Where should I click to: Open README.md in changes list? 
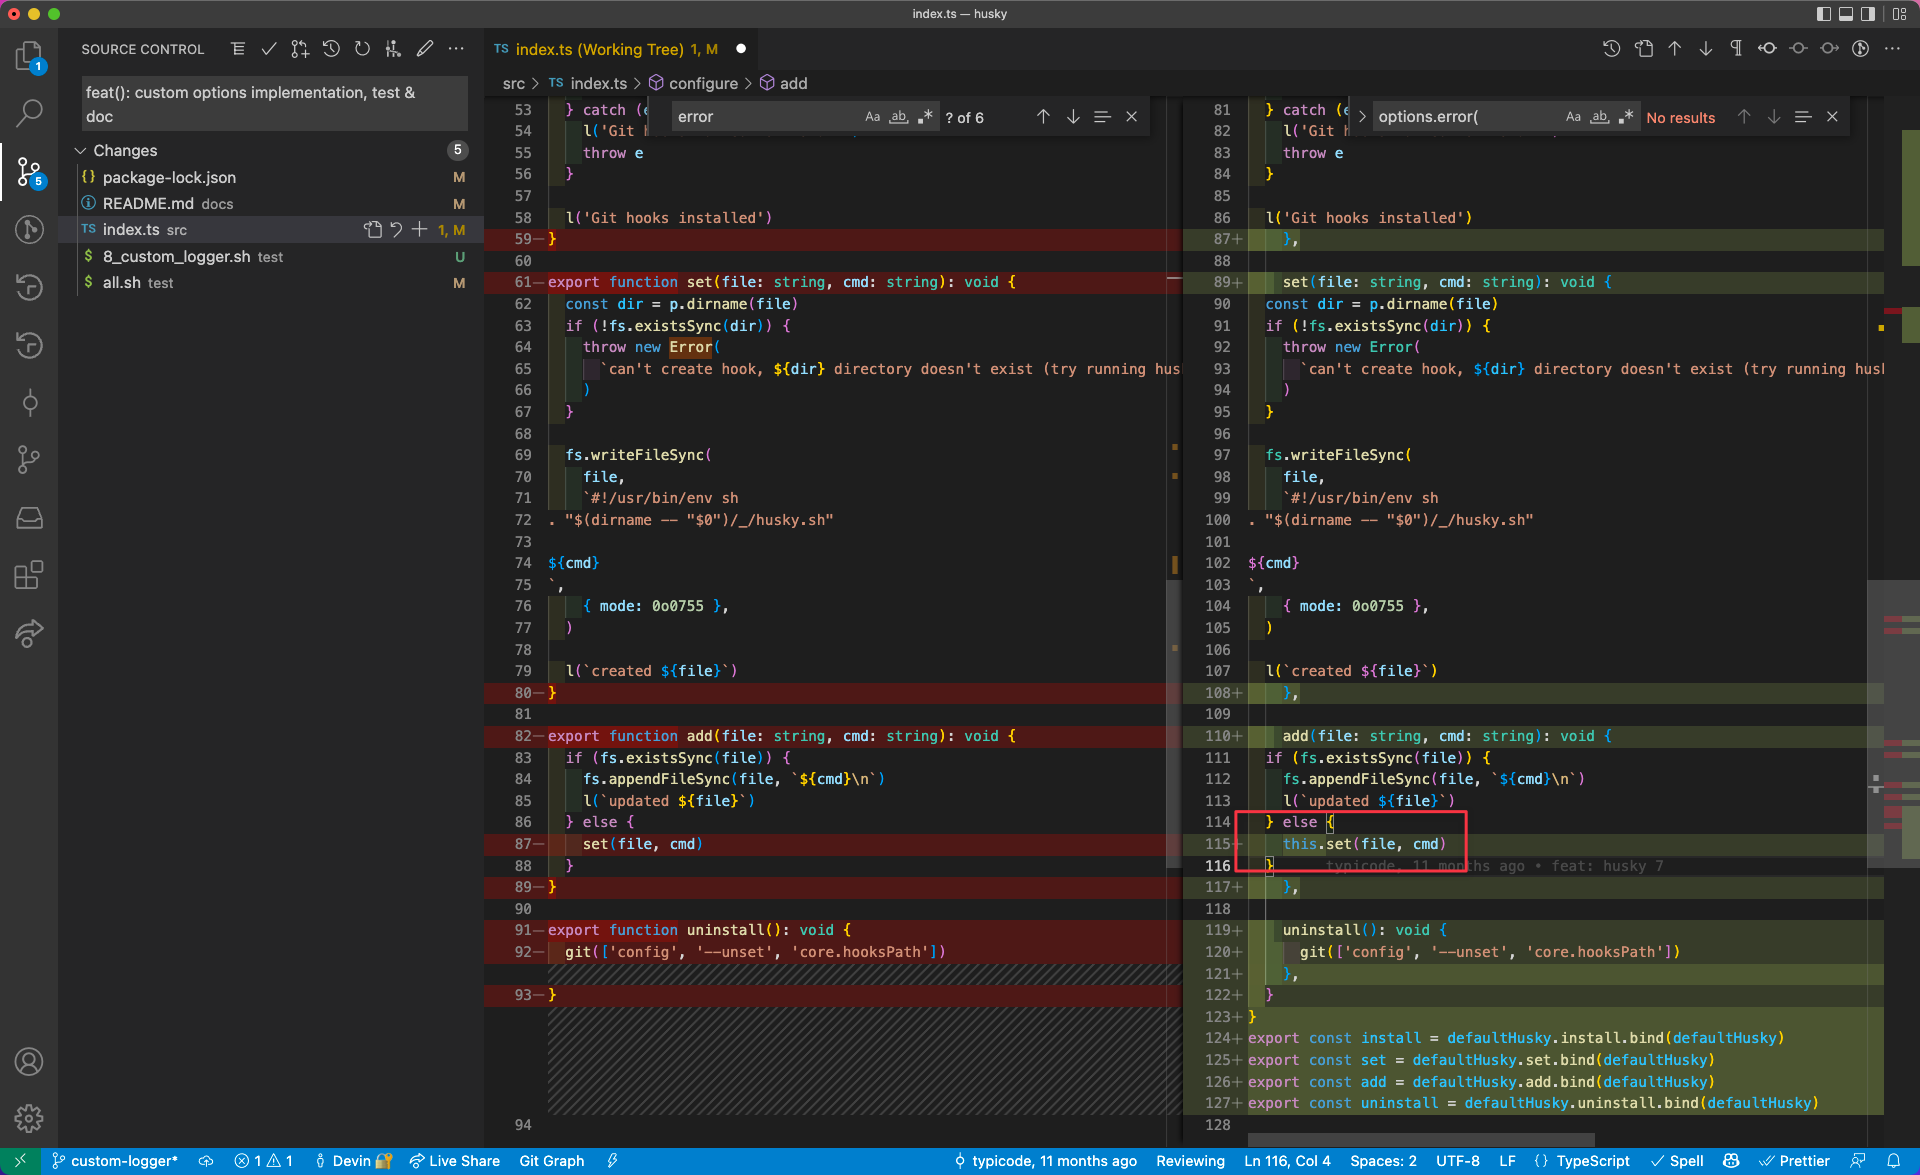148,204
